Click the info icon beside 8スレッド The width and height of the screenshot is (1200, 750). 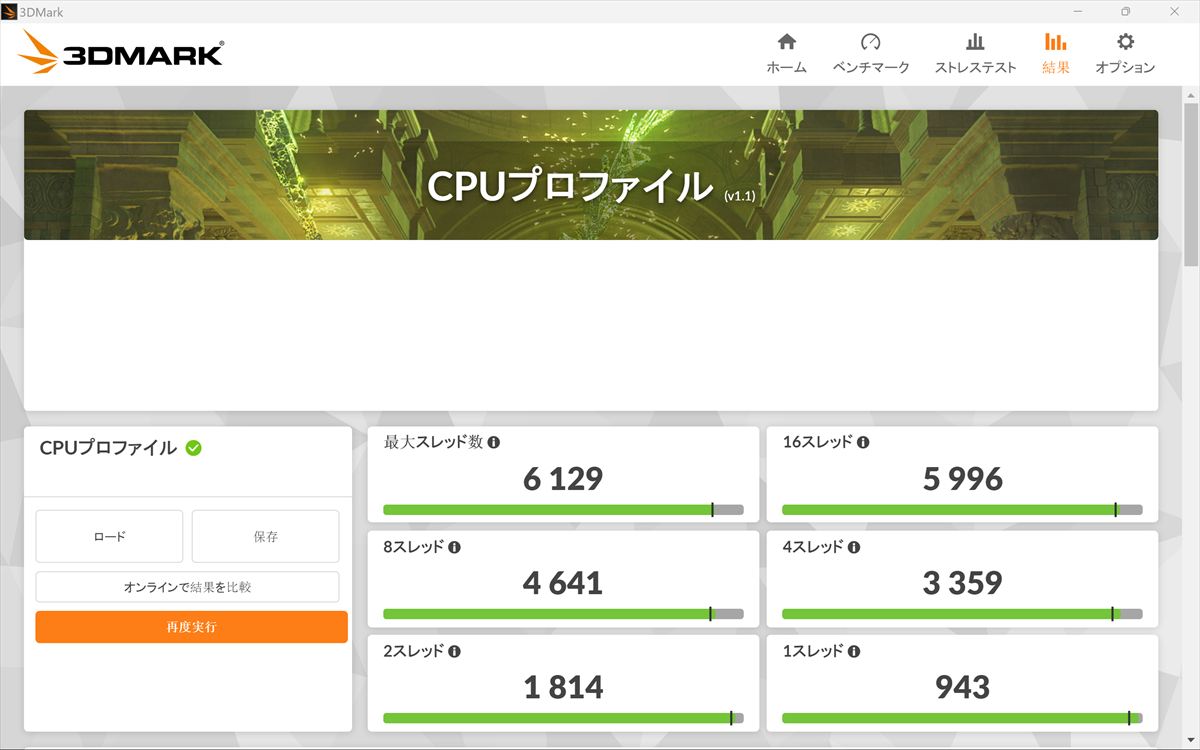(x=454, y=547)
